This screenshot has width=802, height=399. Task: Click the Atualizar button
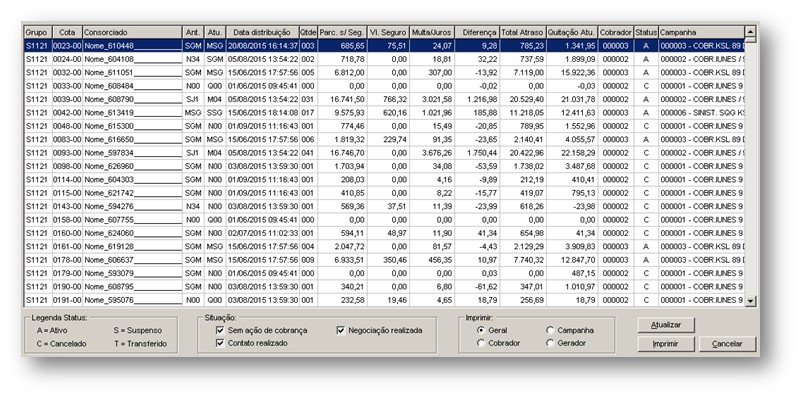tap(666, 325)
